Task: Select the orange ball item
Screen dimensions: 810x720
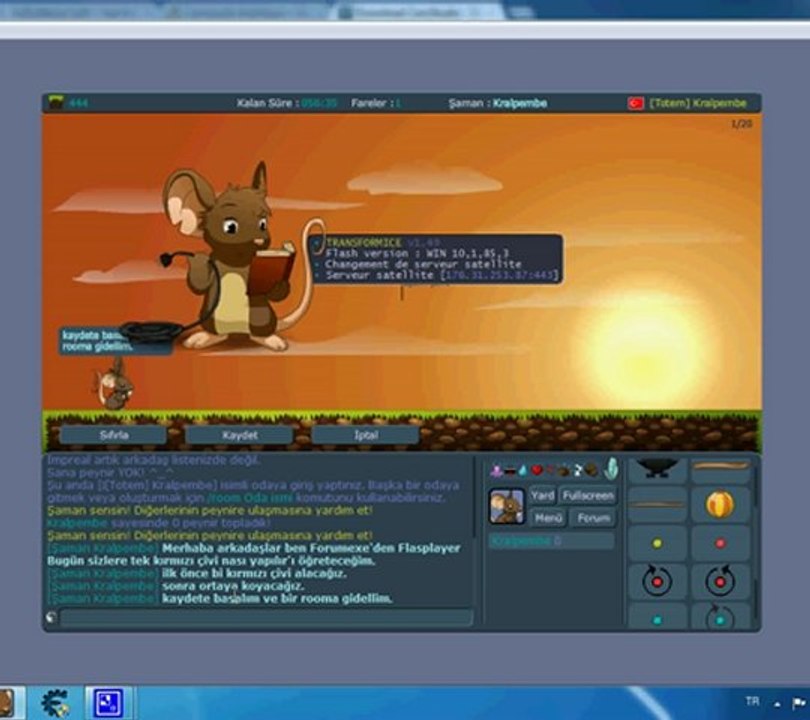Action: point(720,505)
